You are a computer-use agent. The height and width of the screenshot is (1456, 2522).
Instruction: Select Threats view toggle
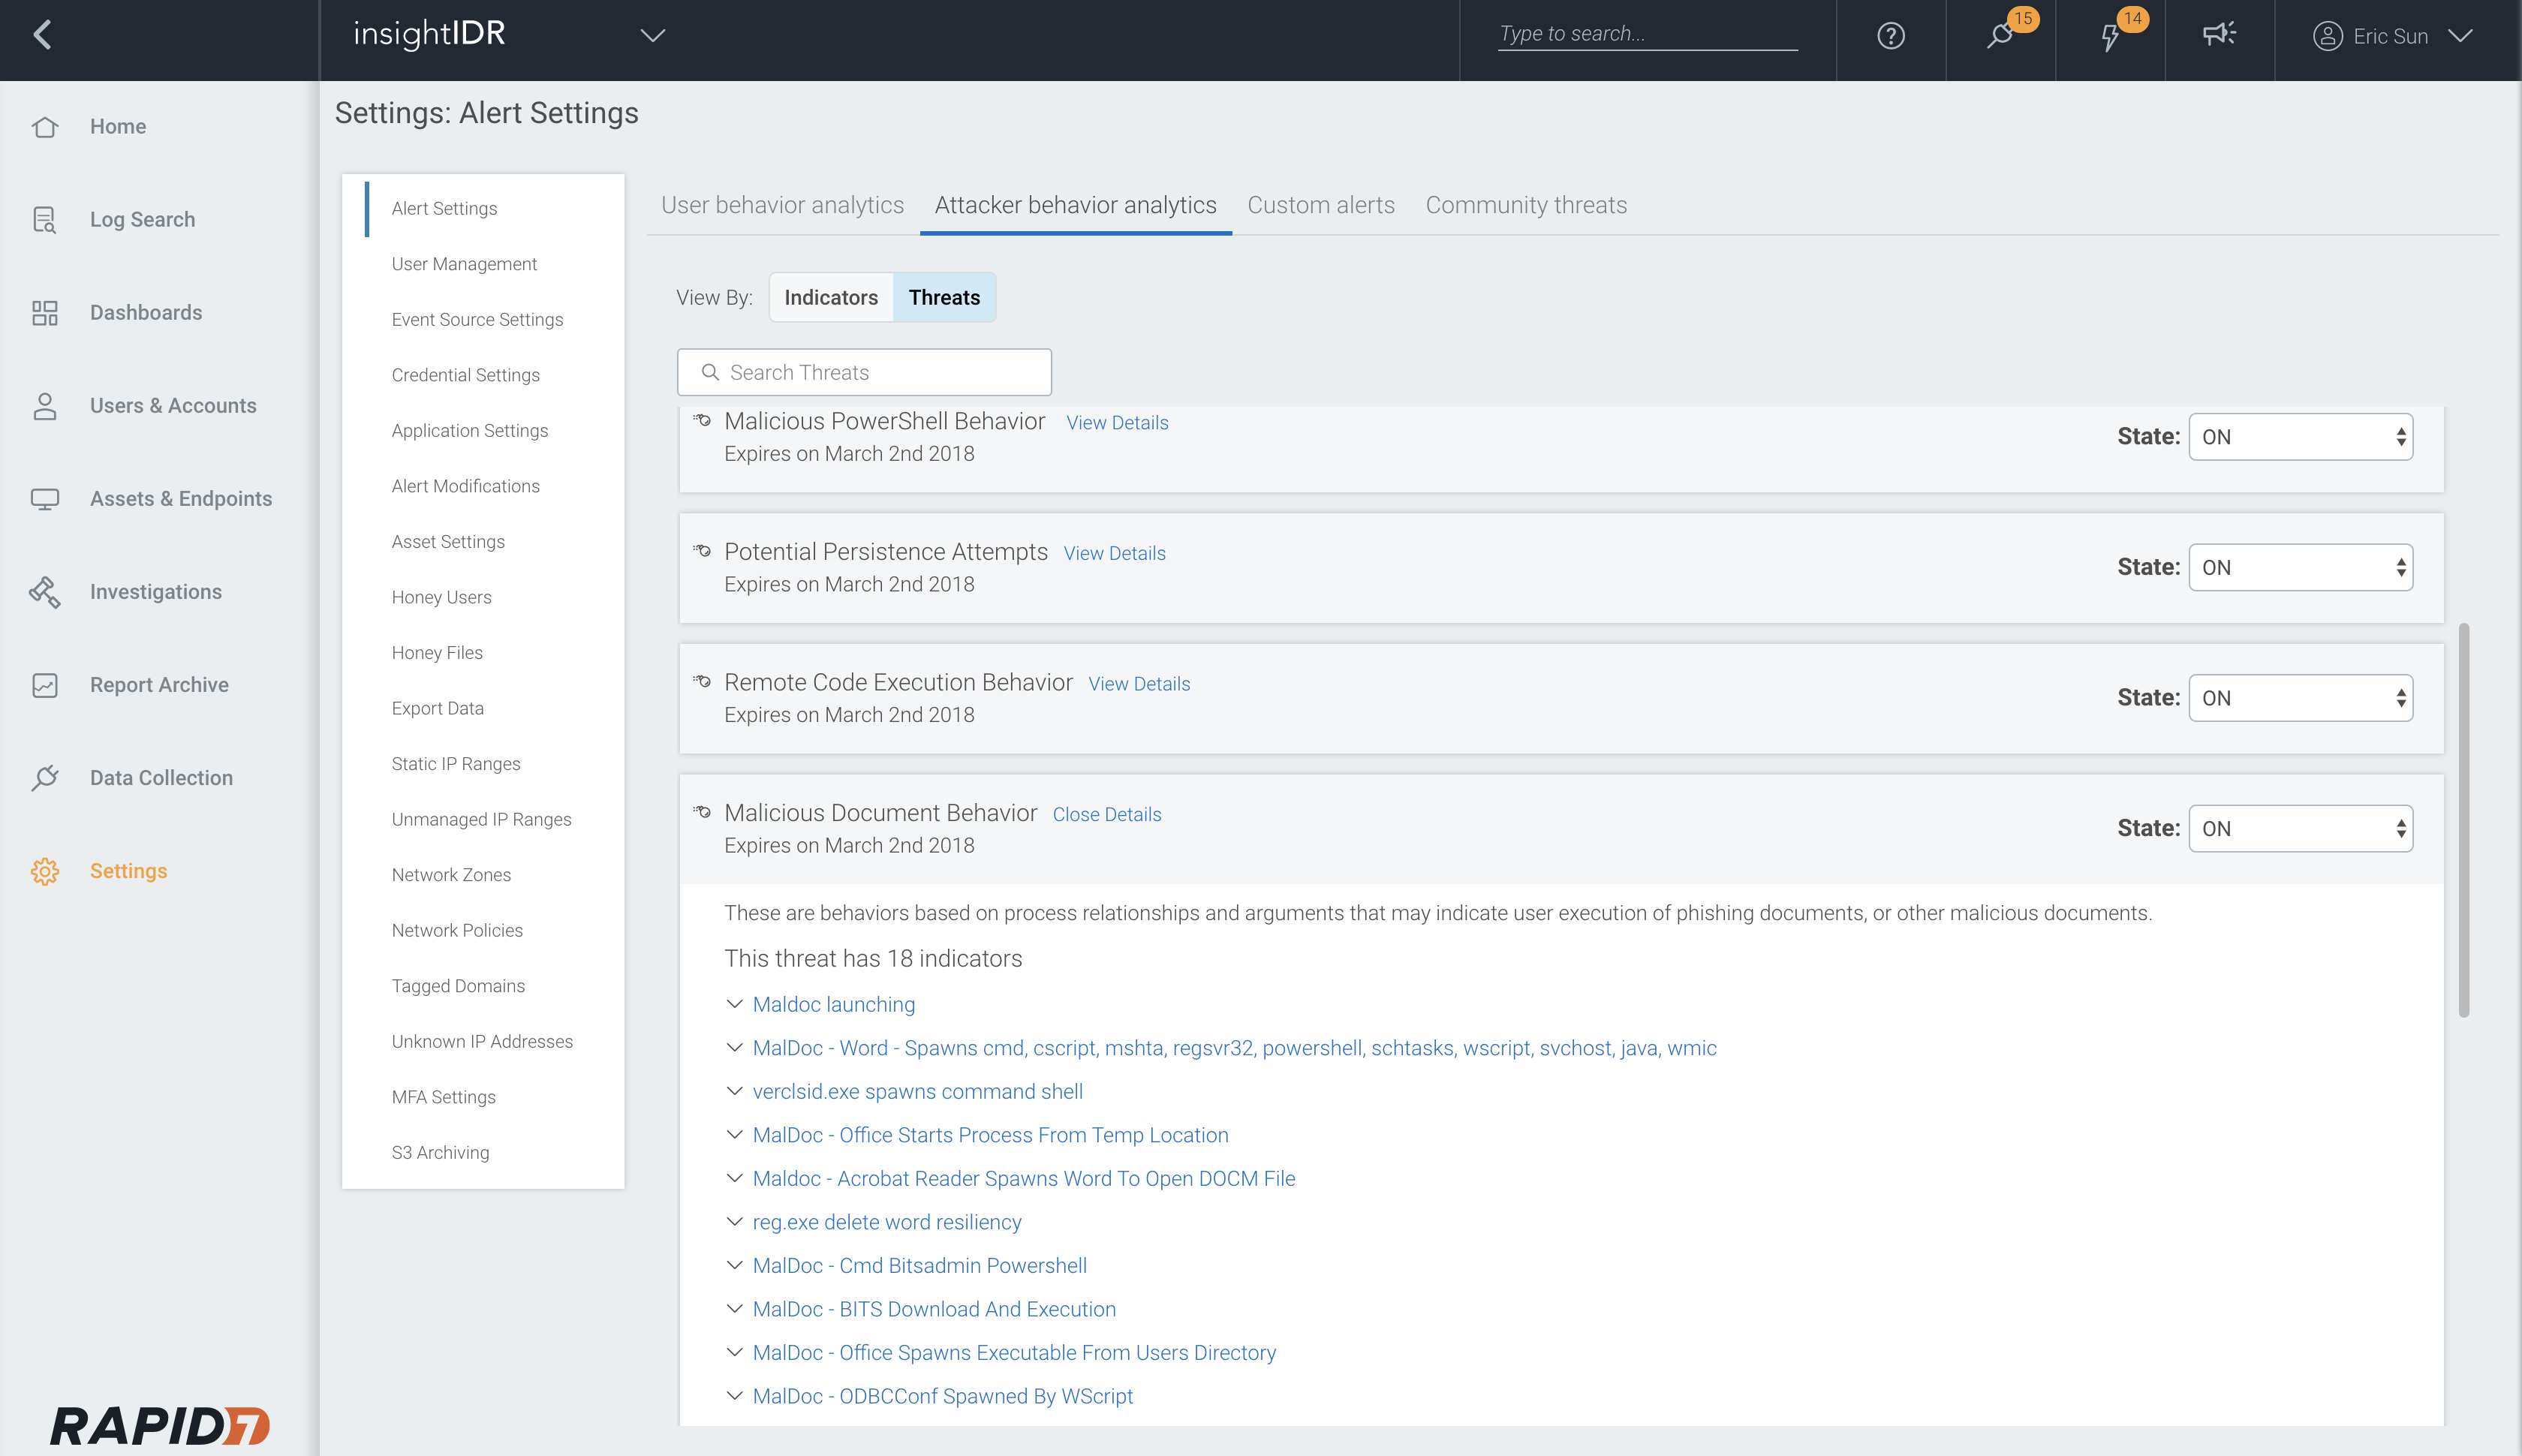tap(943, 298)
